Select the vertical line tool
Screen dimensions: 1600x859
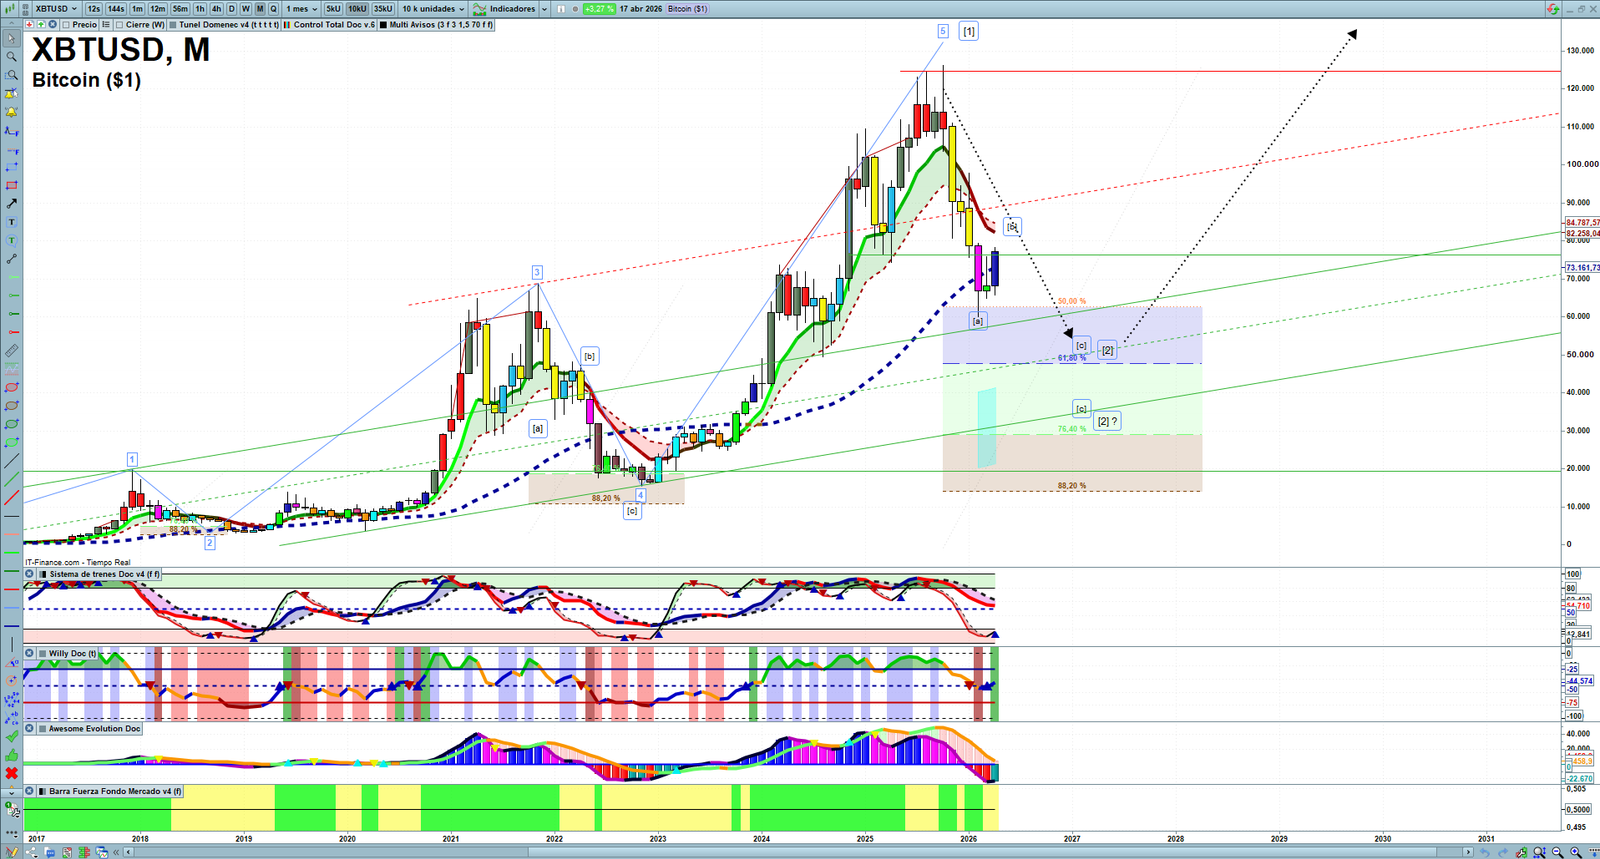(11, 645)
